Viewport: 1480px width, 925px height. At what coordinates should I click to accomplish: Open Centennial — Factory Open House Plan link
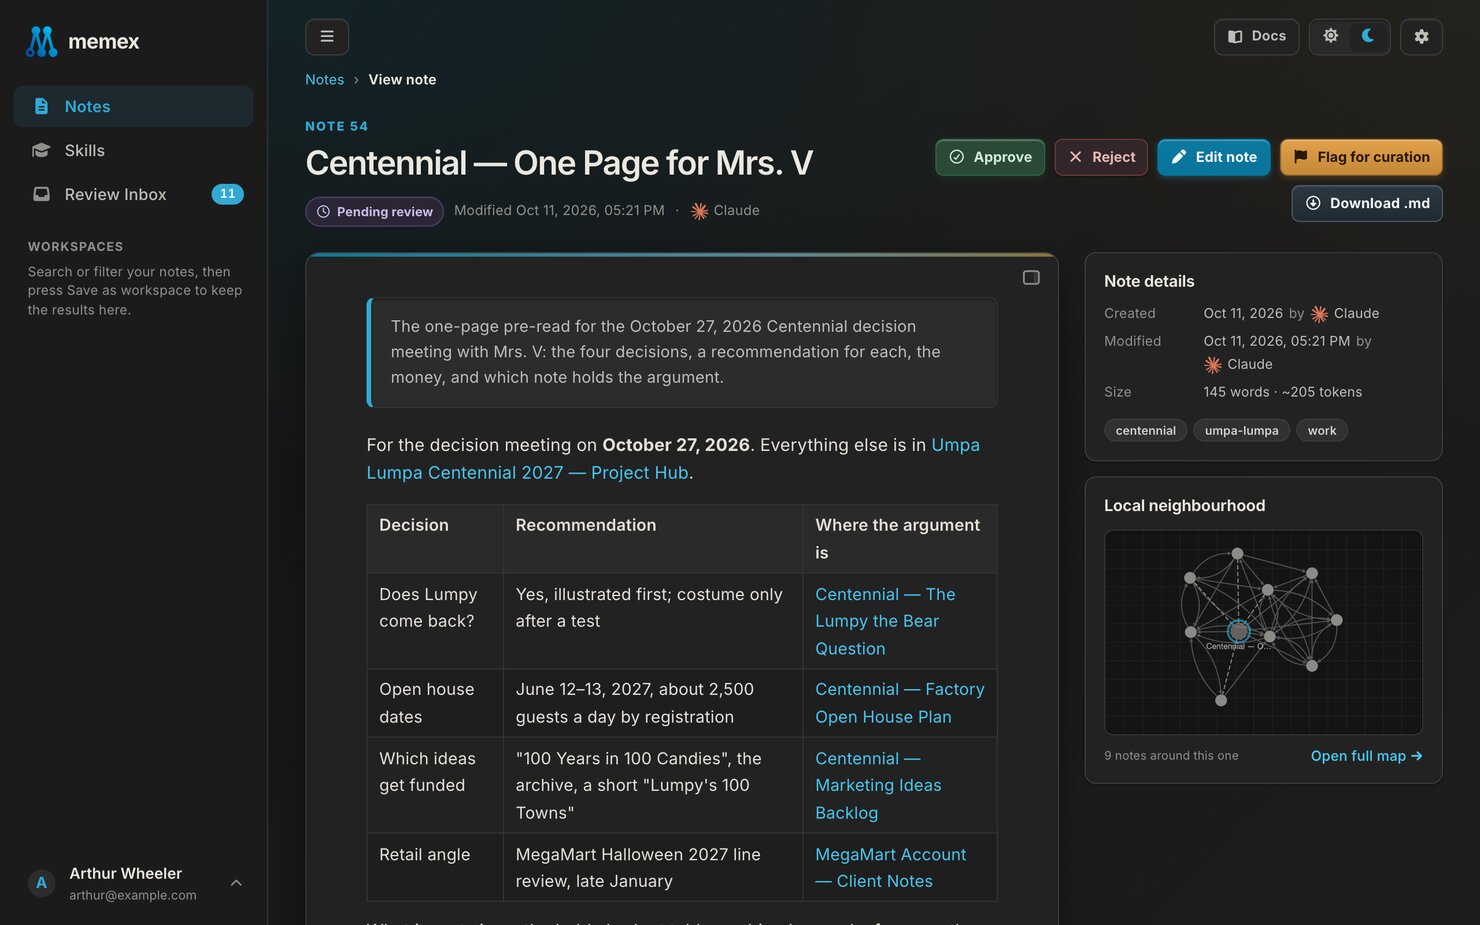899,703
